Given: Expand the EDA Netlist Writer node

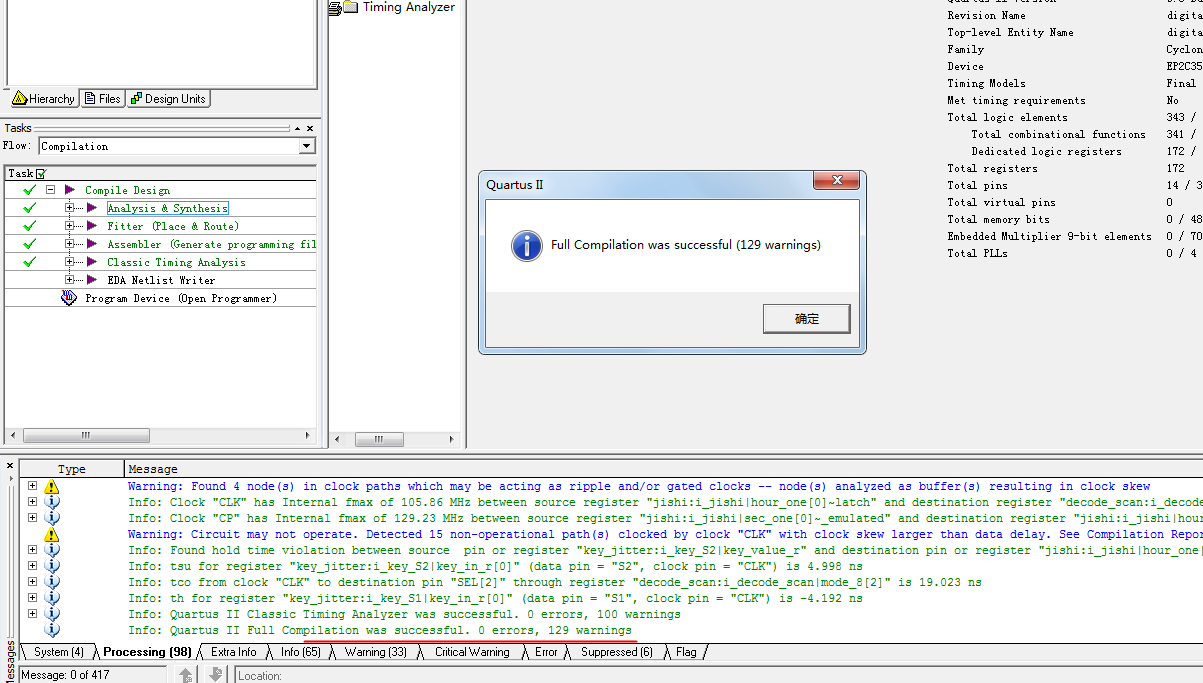Looking at the screenshot, I should tap(70, 280).
